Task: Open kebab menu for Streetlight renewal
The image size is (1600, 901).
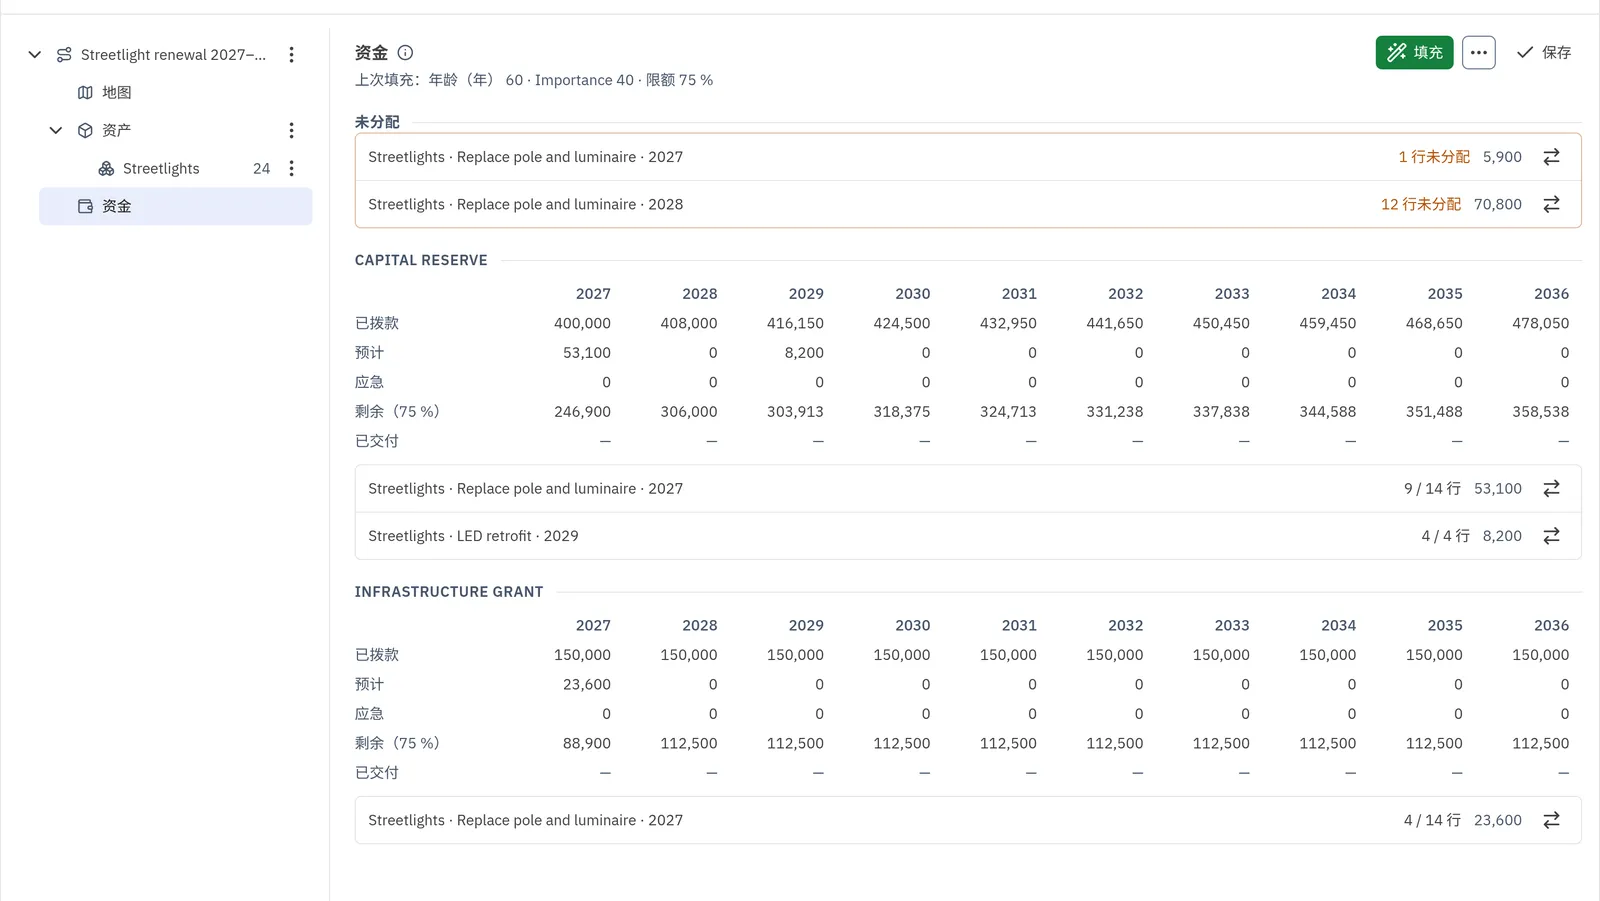Action: 291,54
